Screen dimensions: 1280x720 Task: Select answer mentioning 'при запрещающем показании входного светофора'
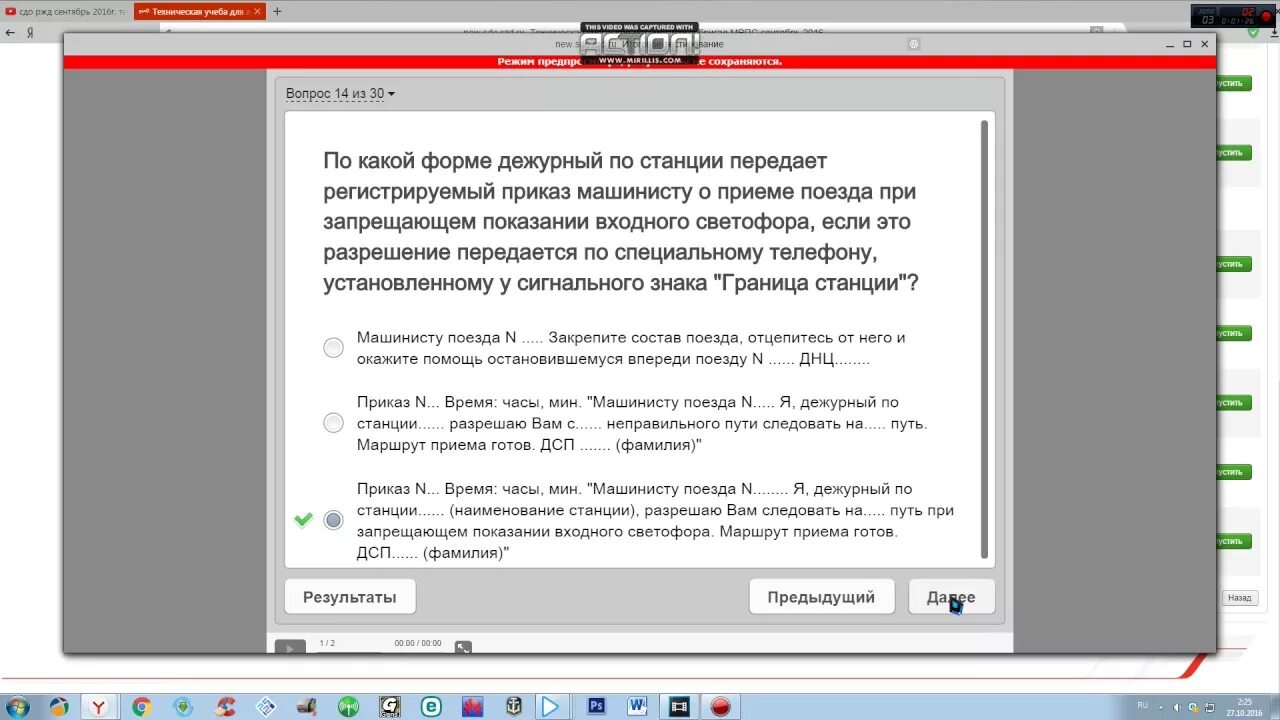pos(333,520)
